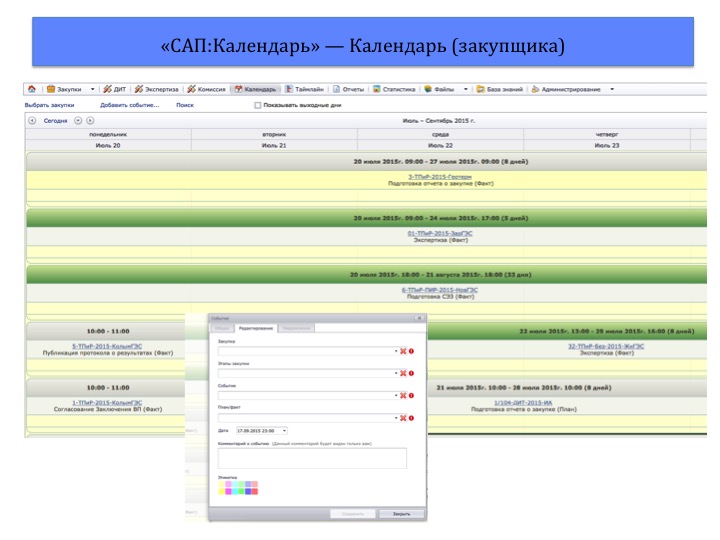Open the 5-ТПиР-2015-КолымГЭС event link
The image size is (720, 540).
tap(107, 346)
